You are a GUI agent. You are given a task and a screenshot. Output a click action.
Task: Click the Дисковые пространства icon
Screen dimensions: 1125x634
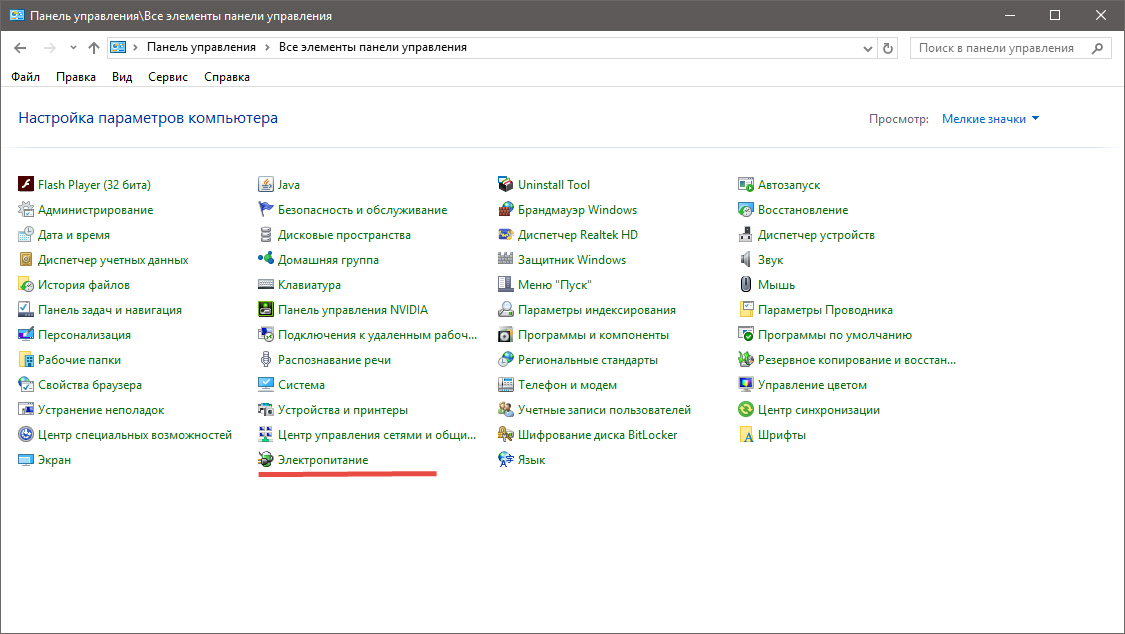pyautogui.click(x=265, y=235)
